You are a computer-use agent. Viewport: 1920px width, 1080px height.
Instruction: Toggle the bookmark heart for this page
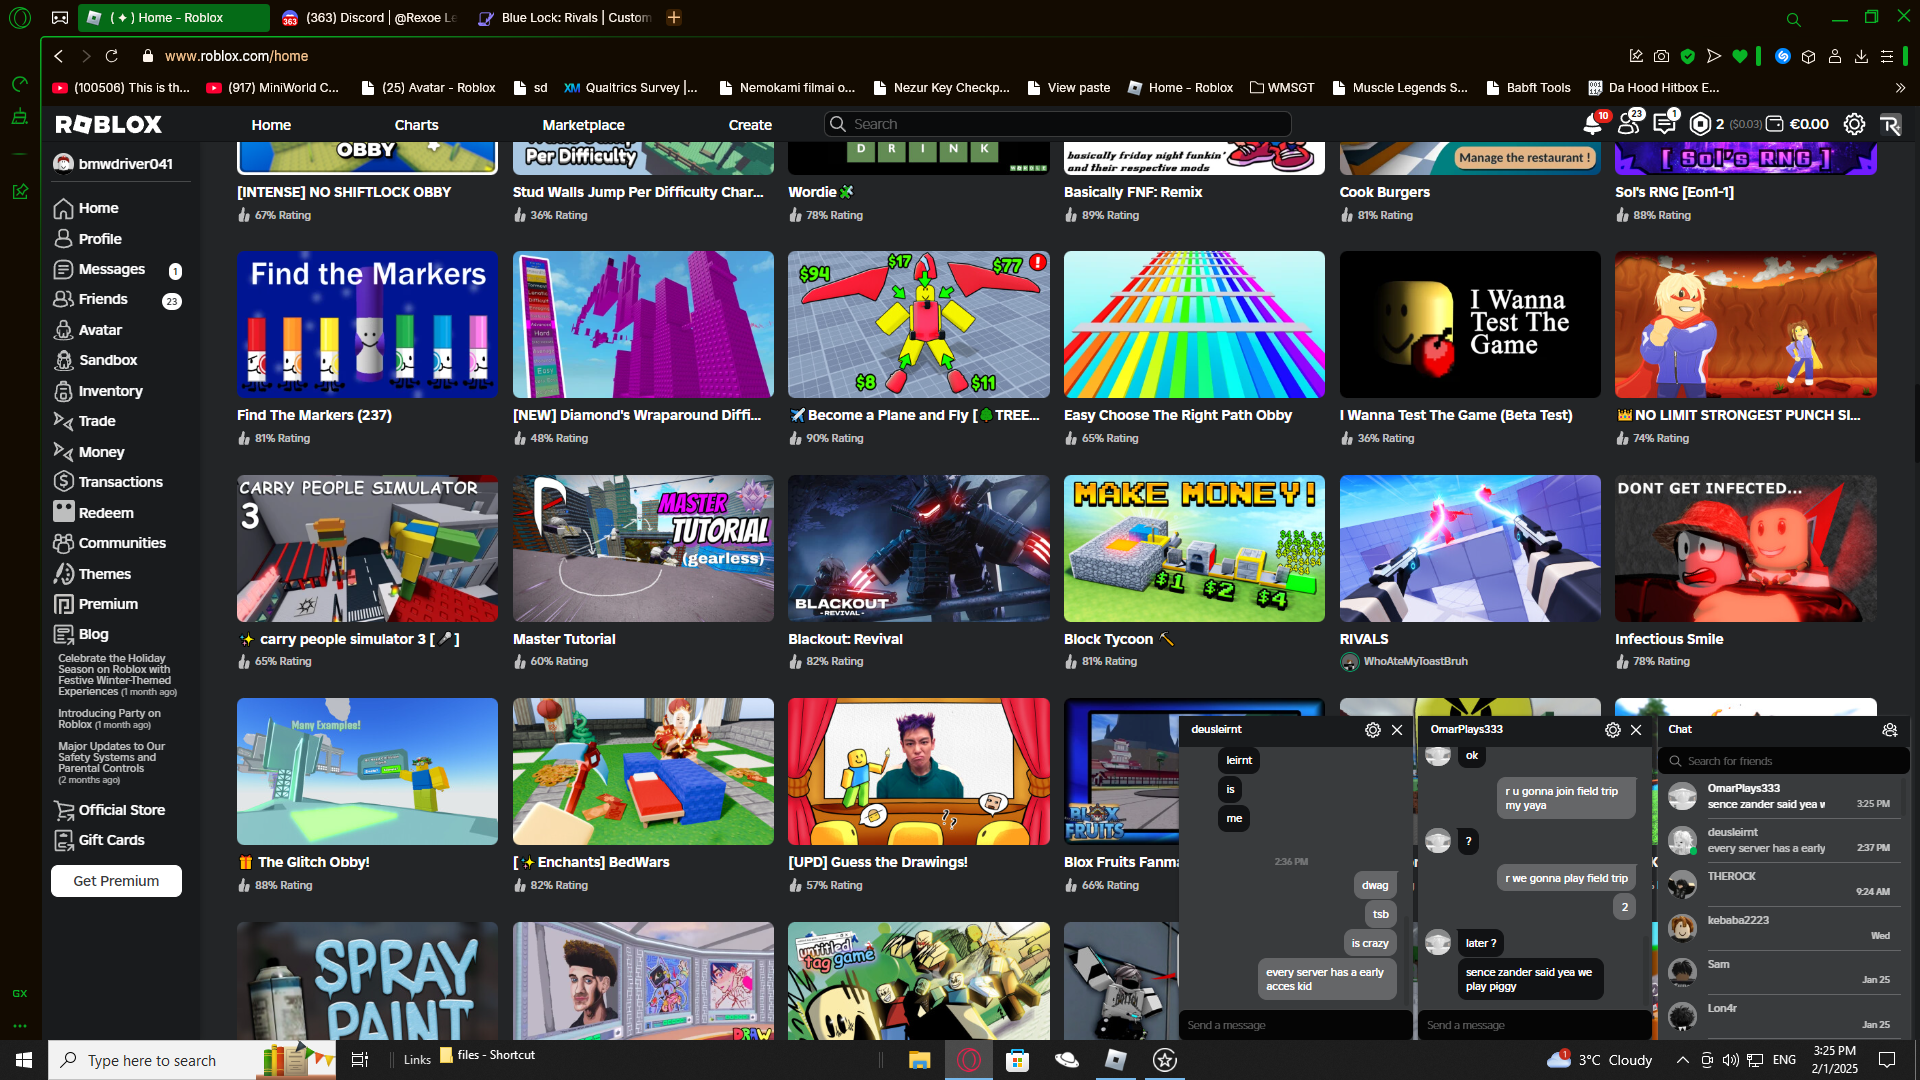[1740, 57]
